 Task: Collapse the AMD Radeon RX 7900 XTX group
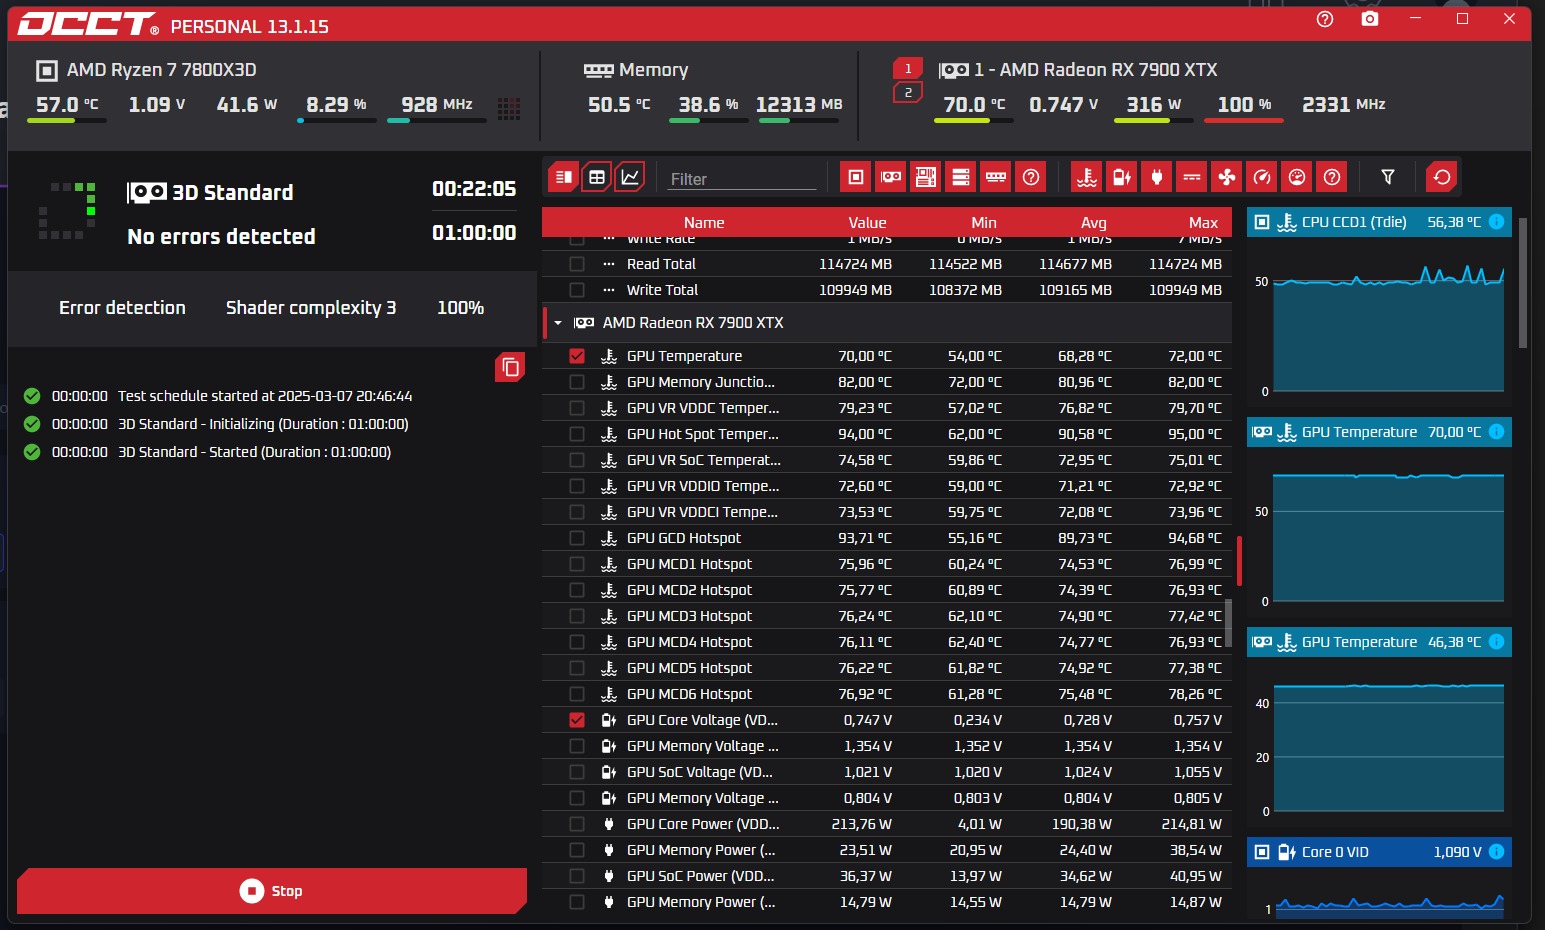558,323
